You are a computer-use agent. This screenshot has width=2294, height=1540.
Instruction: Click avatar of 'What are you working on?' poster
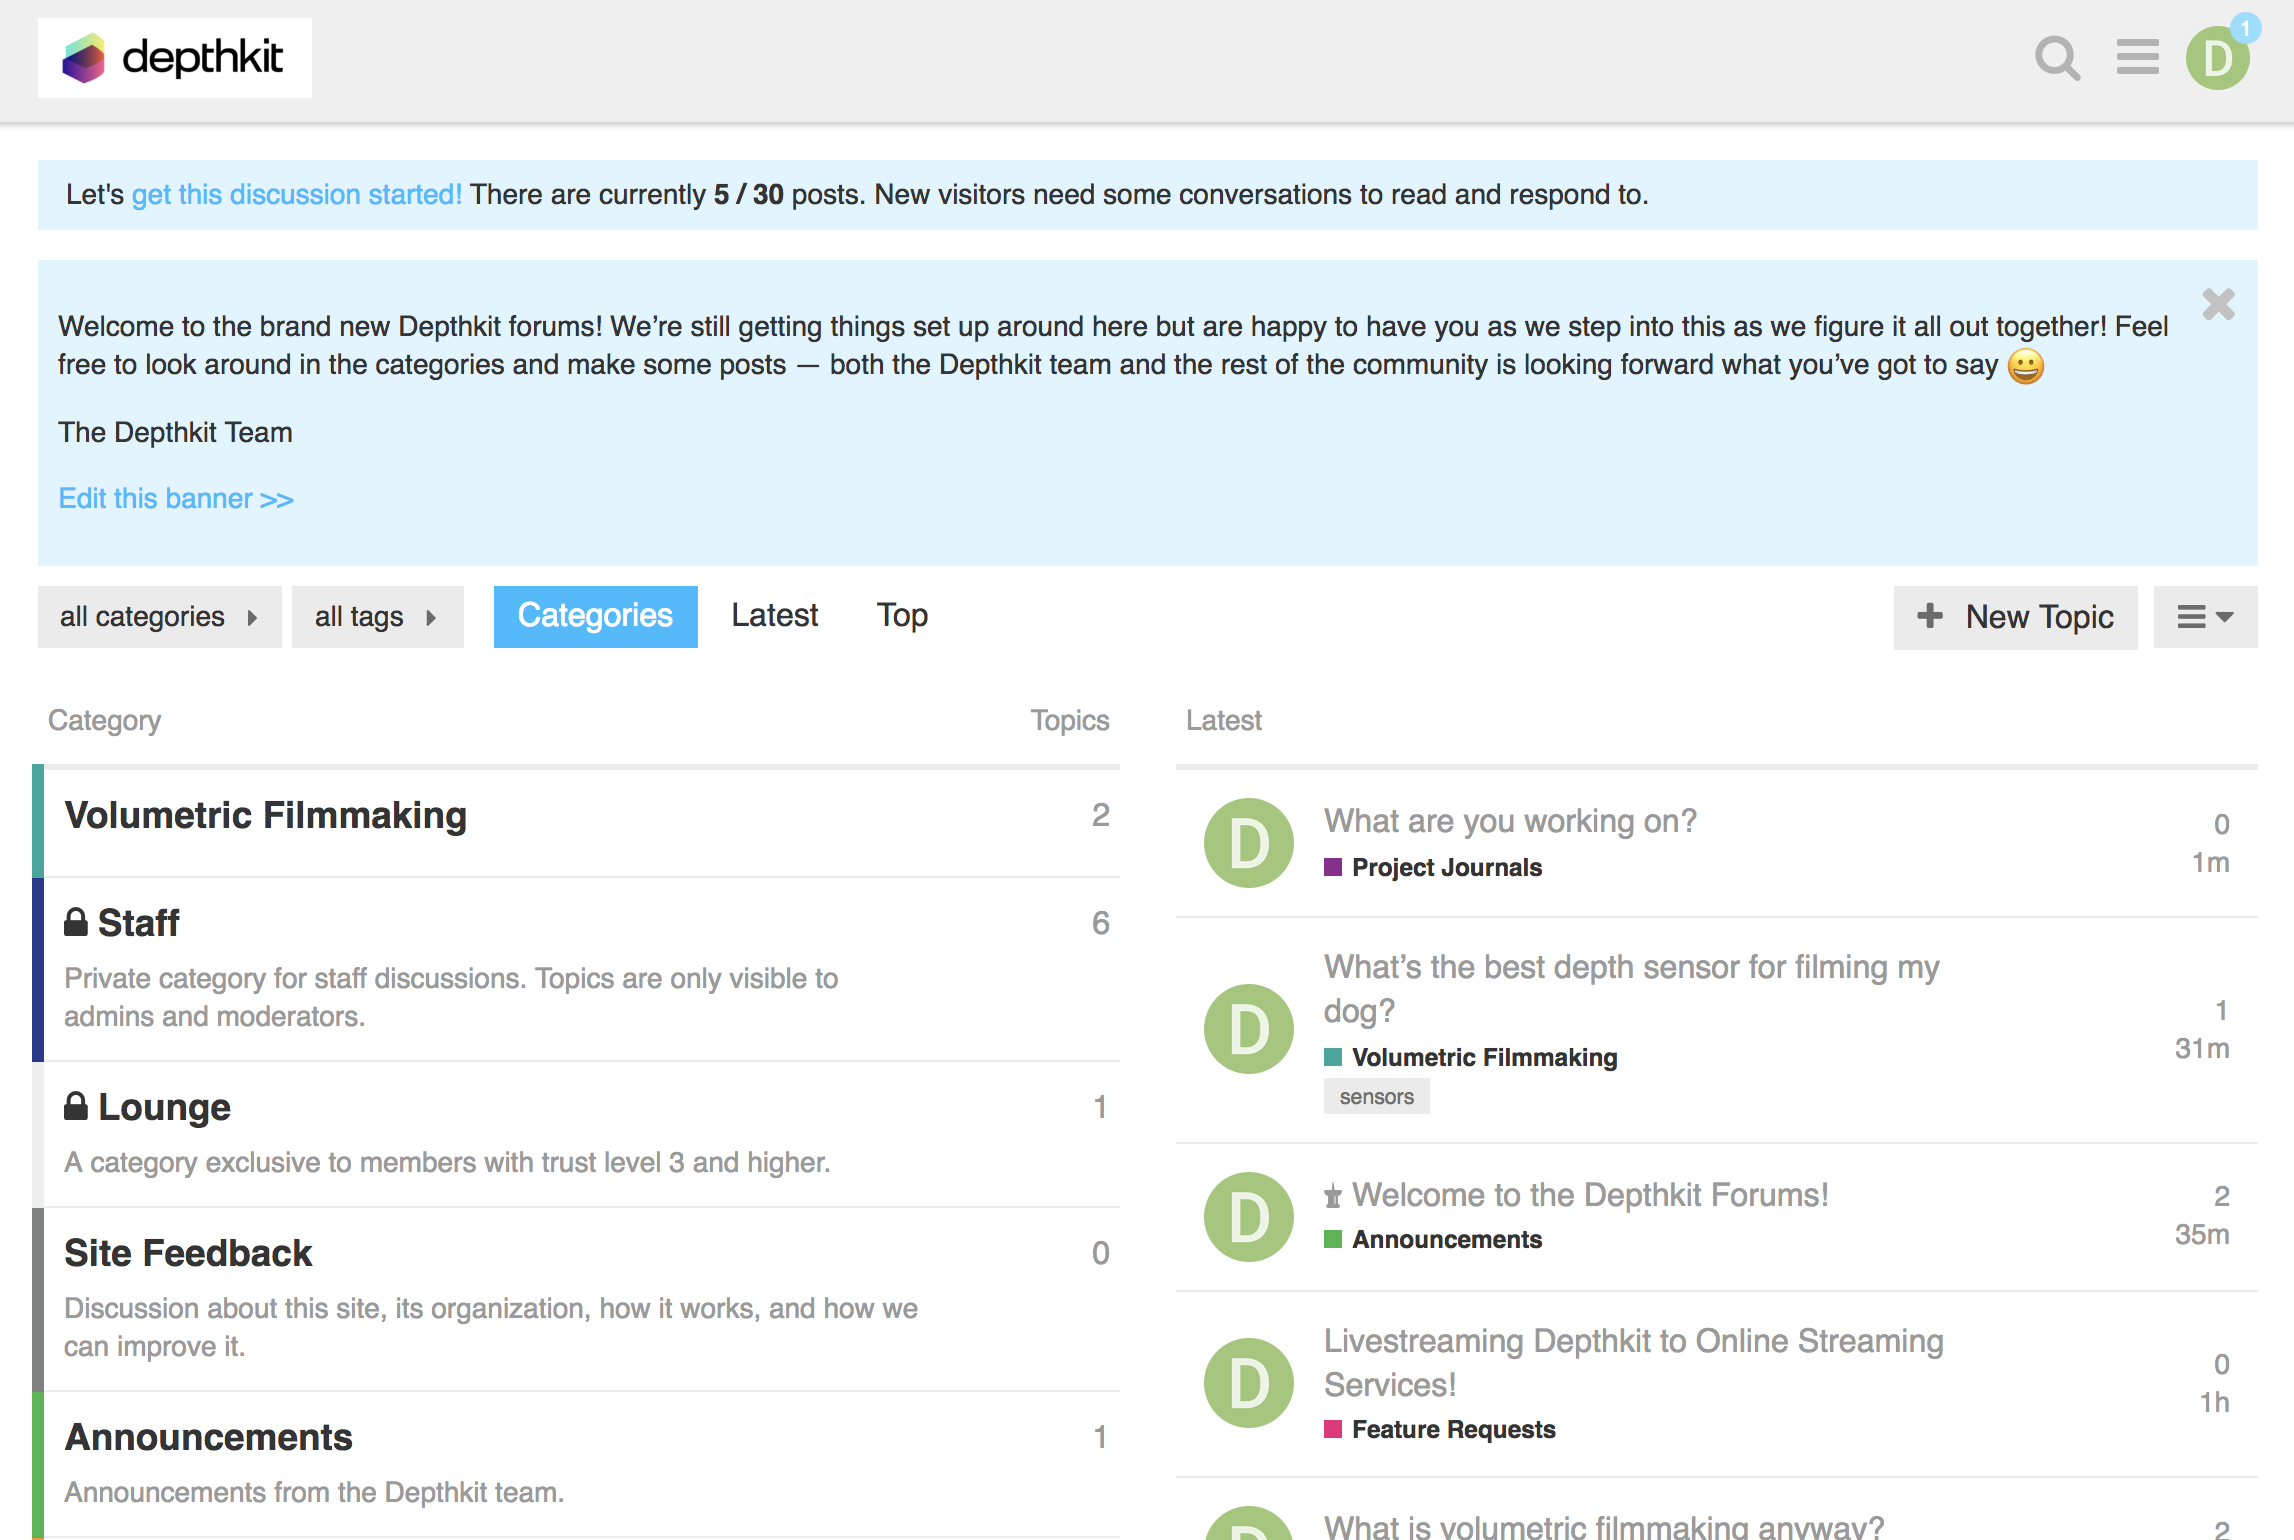point(1248,843)
